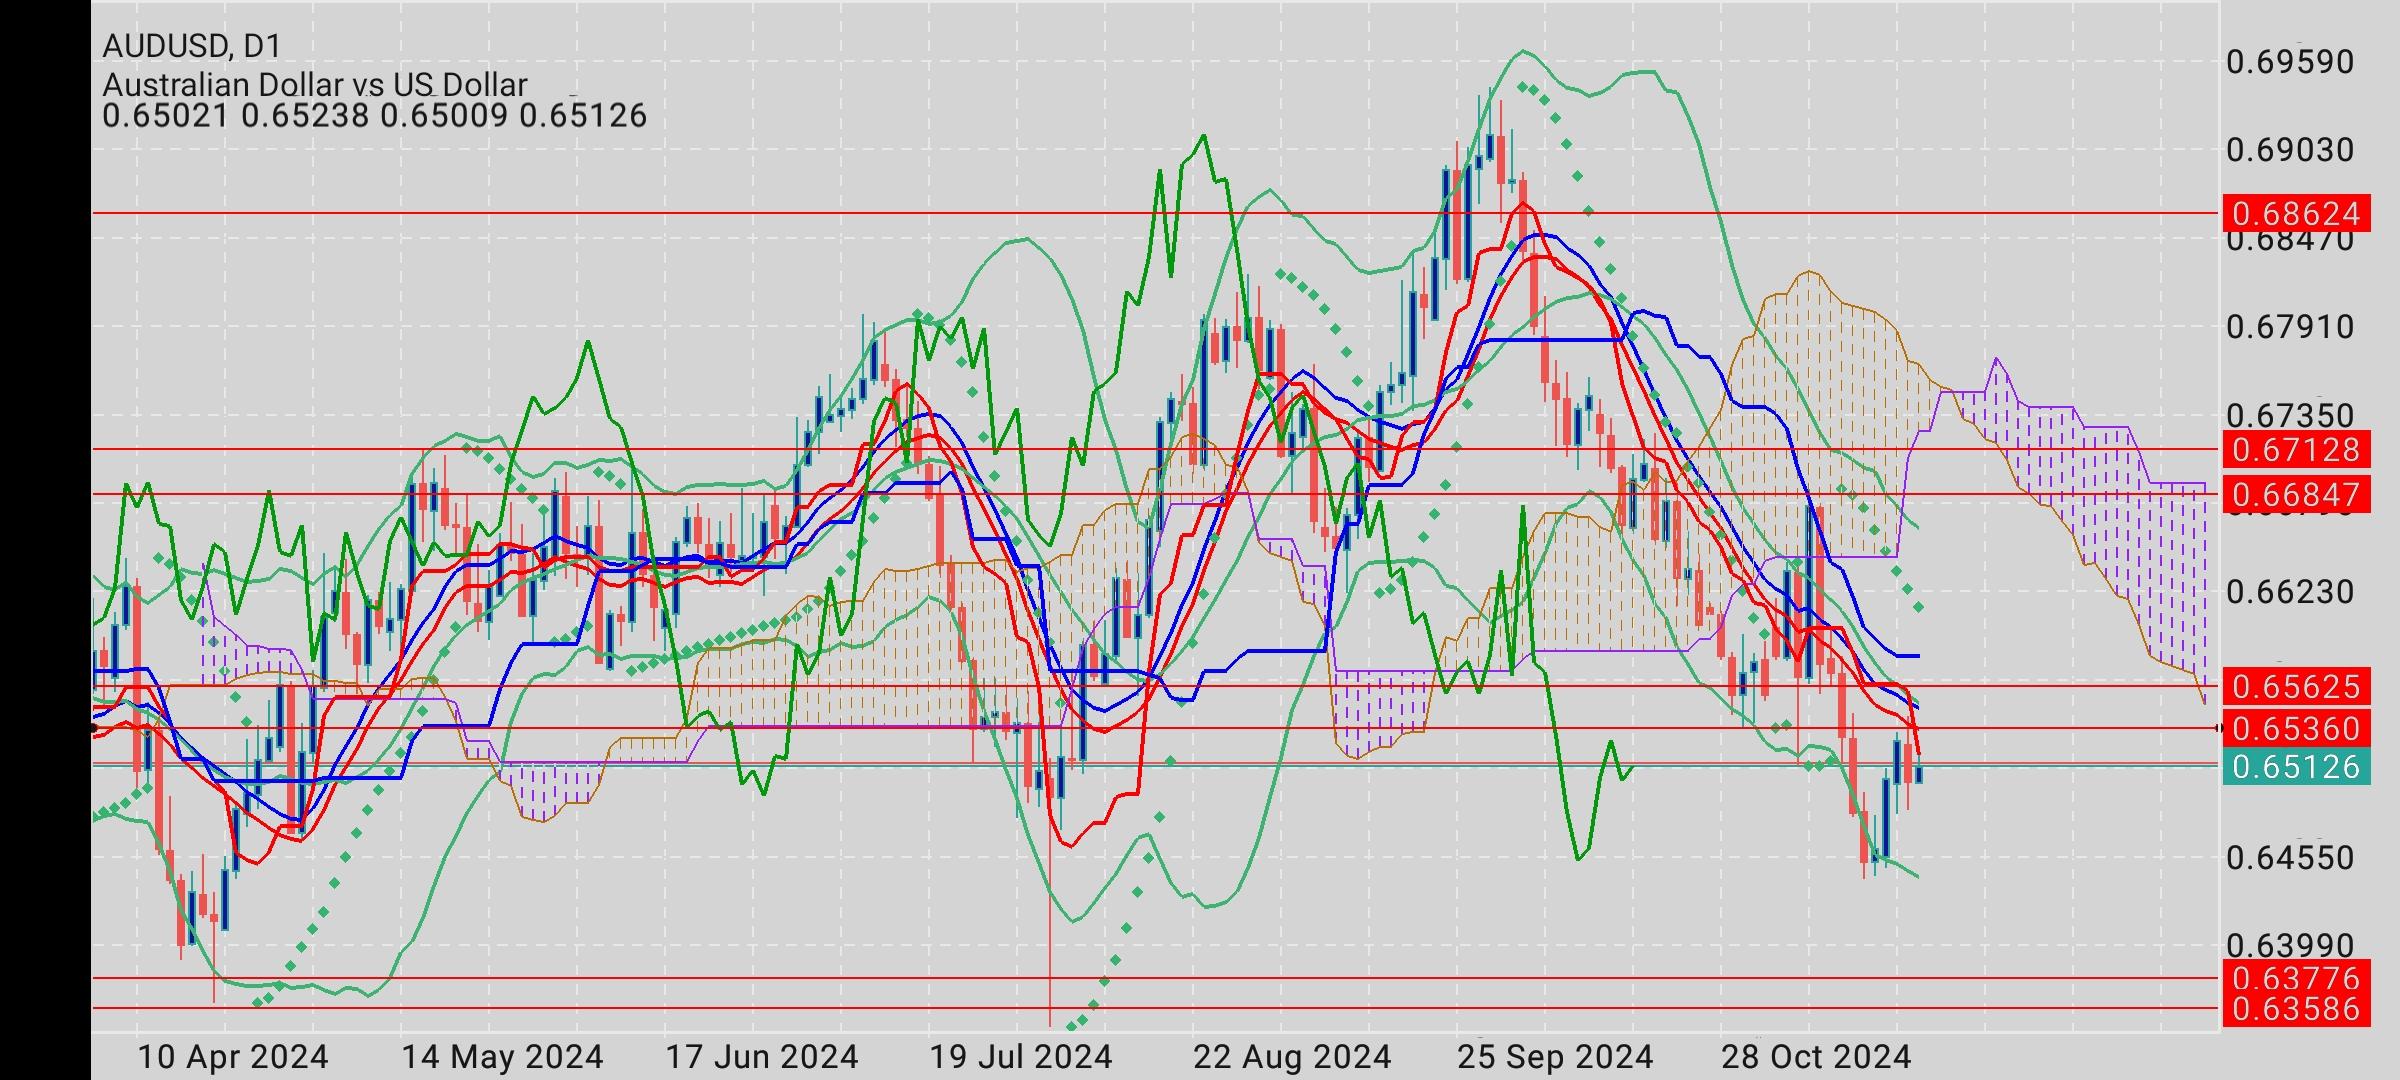Click the 0.67350 price axis value
2400x1080 pixels.
[x=2290, y=415]
